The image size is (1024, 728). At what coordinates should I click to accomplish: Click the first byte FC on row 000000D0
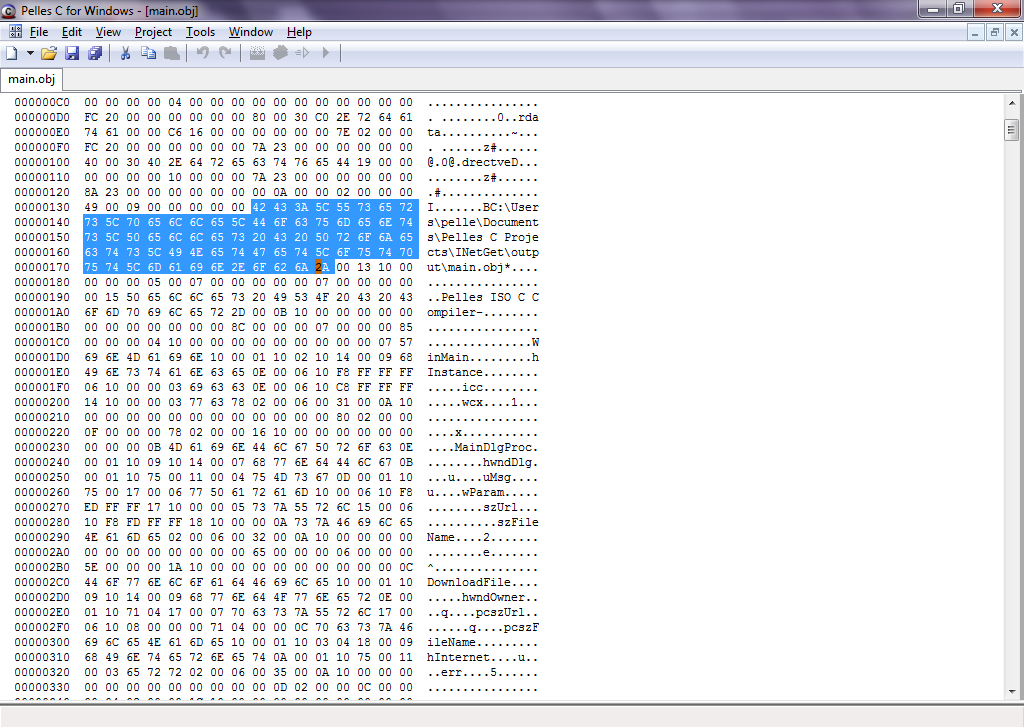[91, 118]
